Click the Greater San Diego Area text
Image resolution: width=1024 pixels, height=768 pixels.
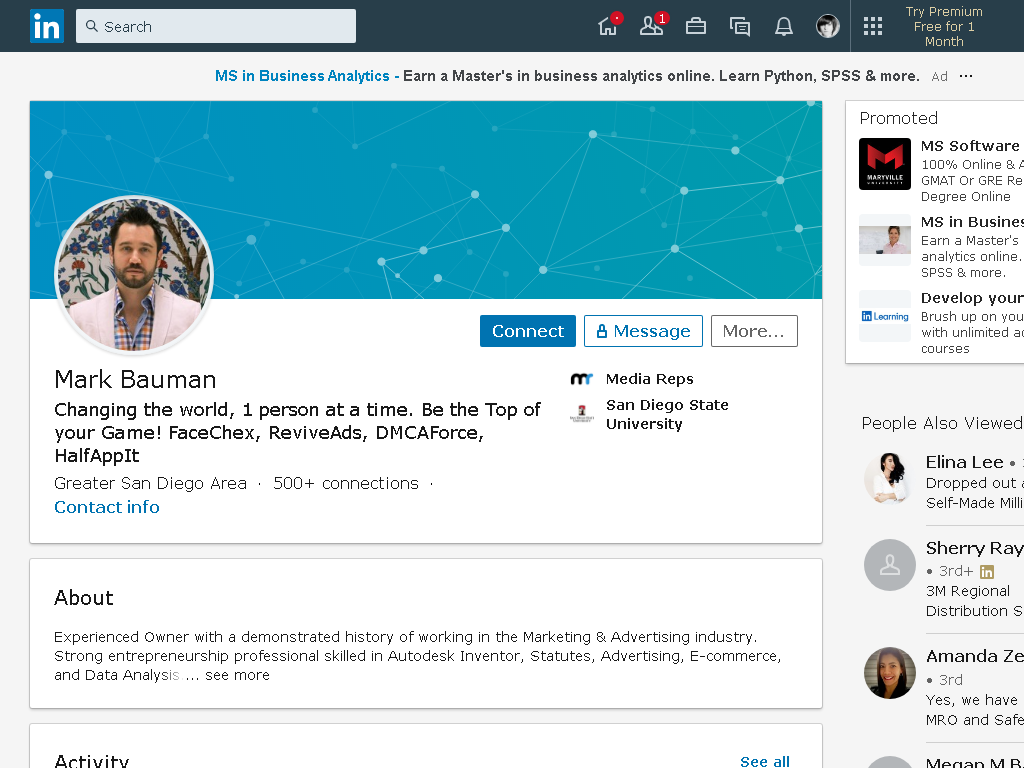tap(150, 483)
